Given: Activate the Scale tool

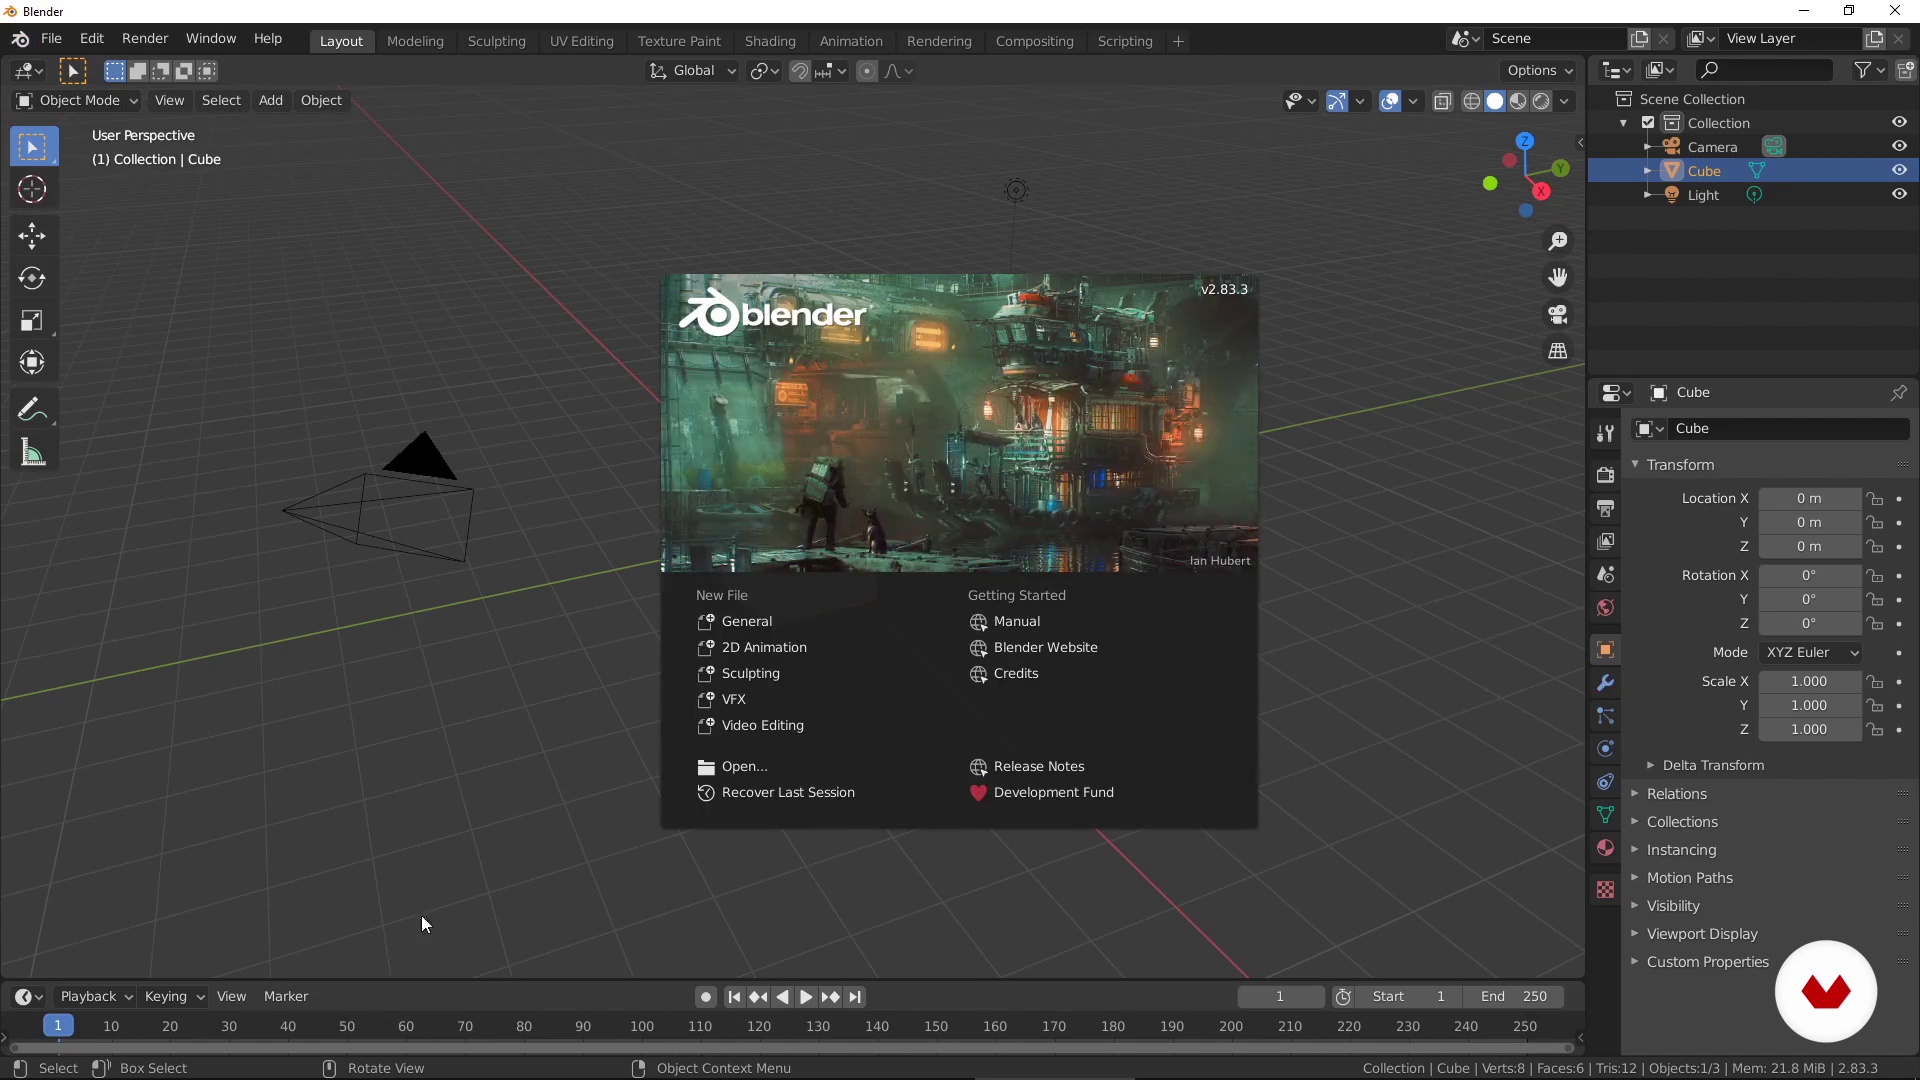Looking at the screenshot, I should pyautogui.click(x=32, y=320).
